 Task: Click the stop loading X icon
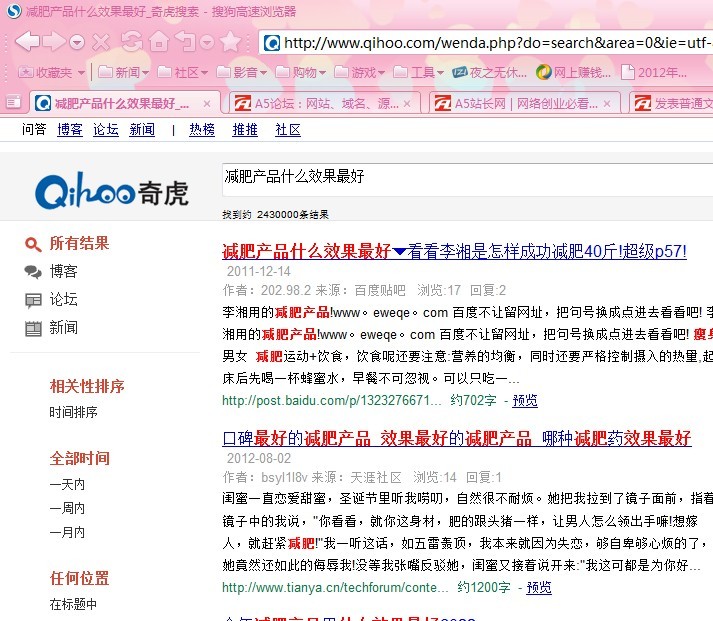click(x=101, y=42)
